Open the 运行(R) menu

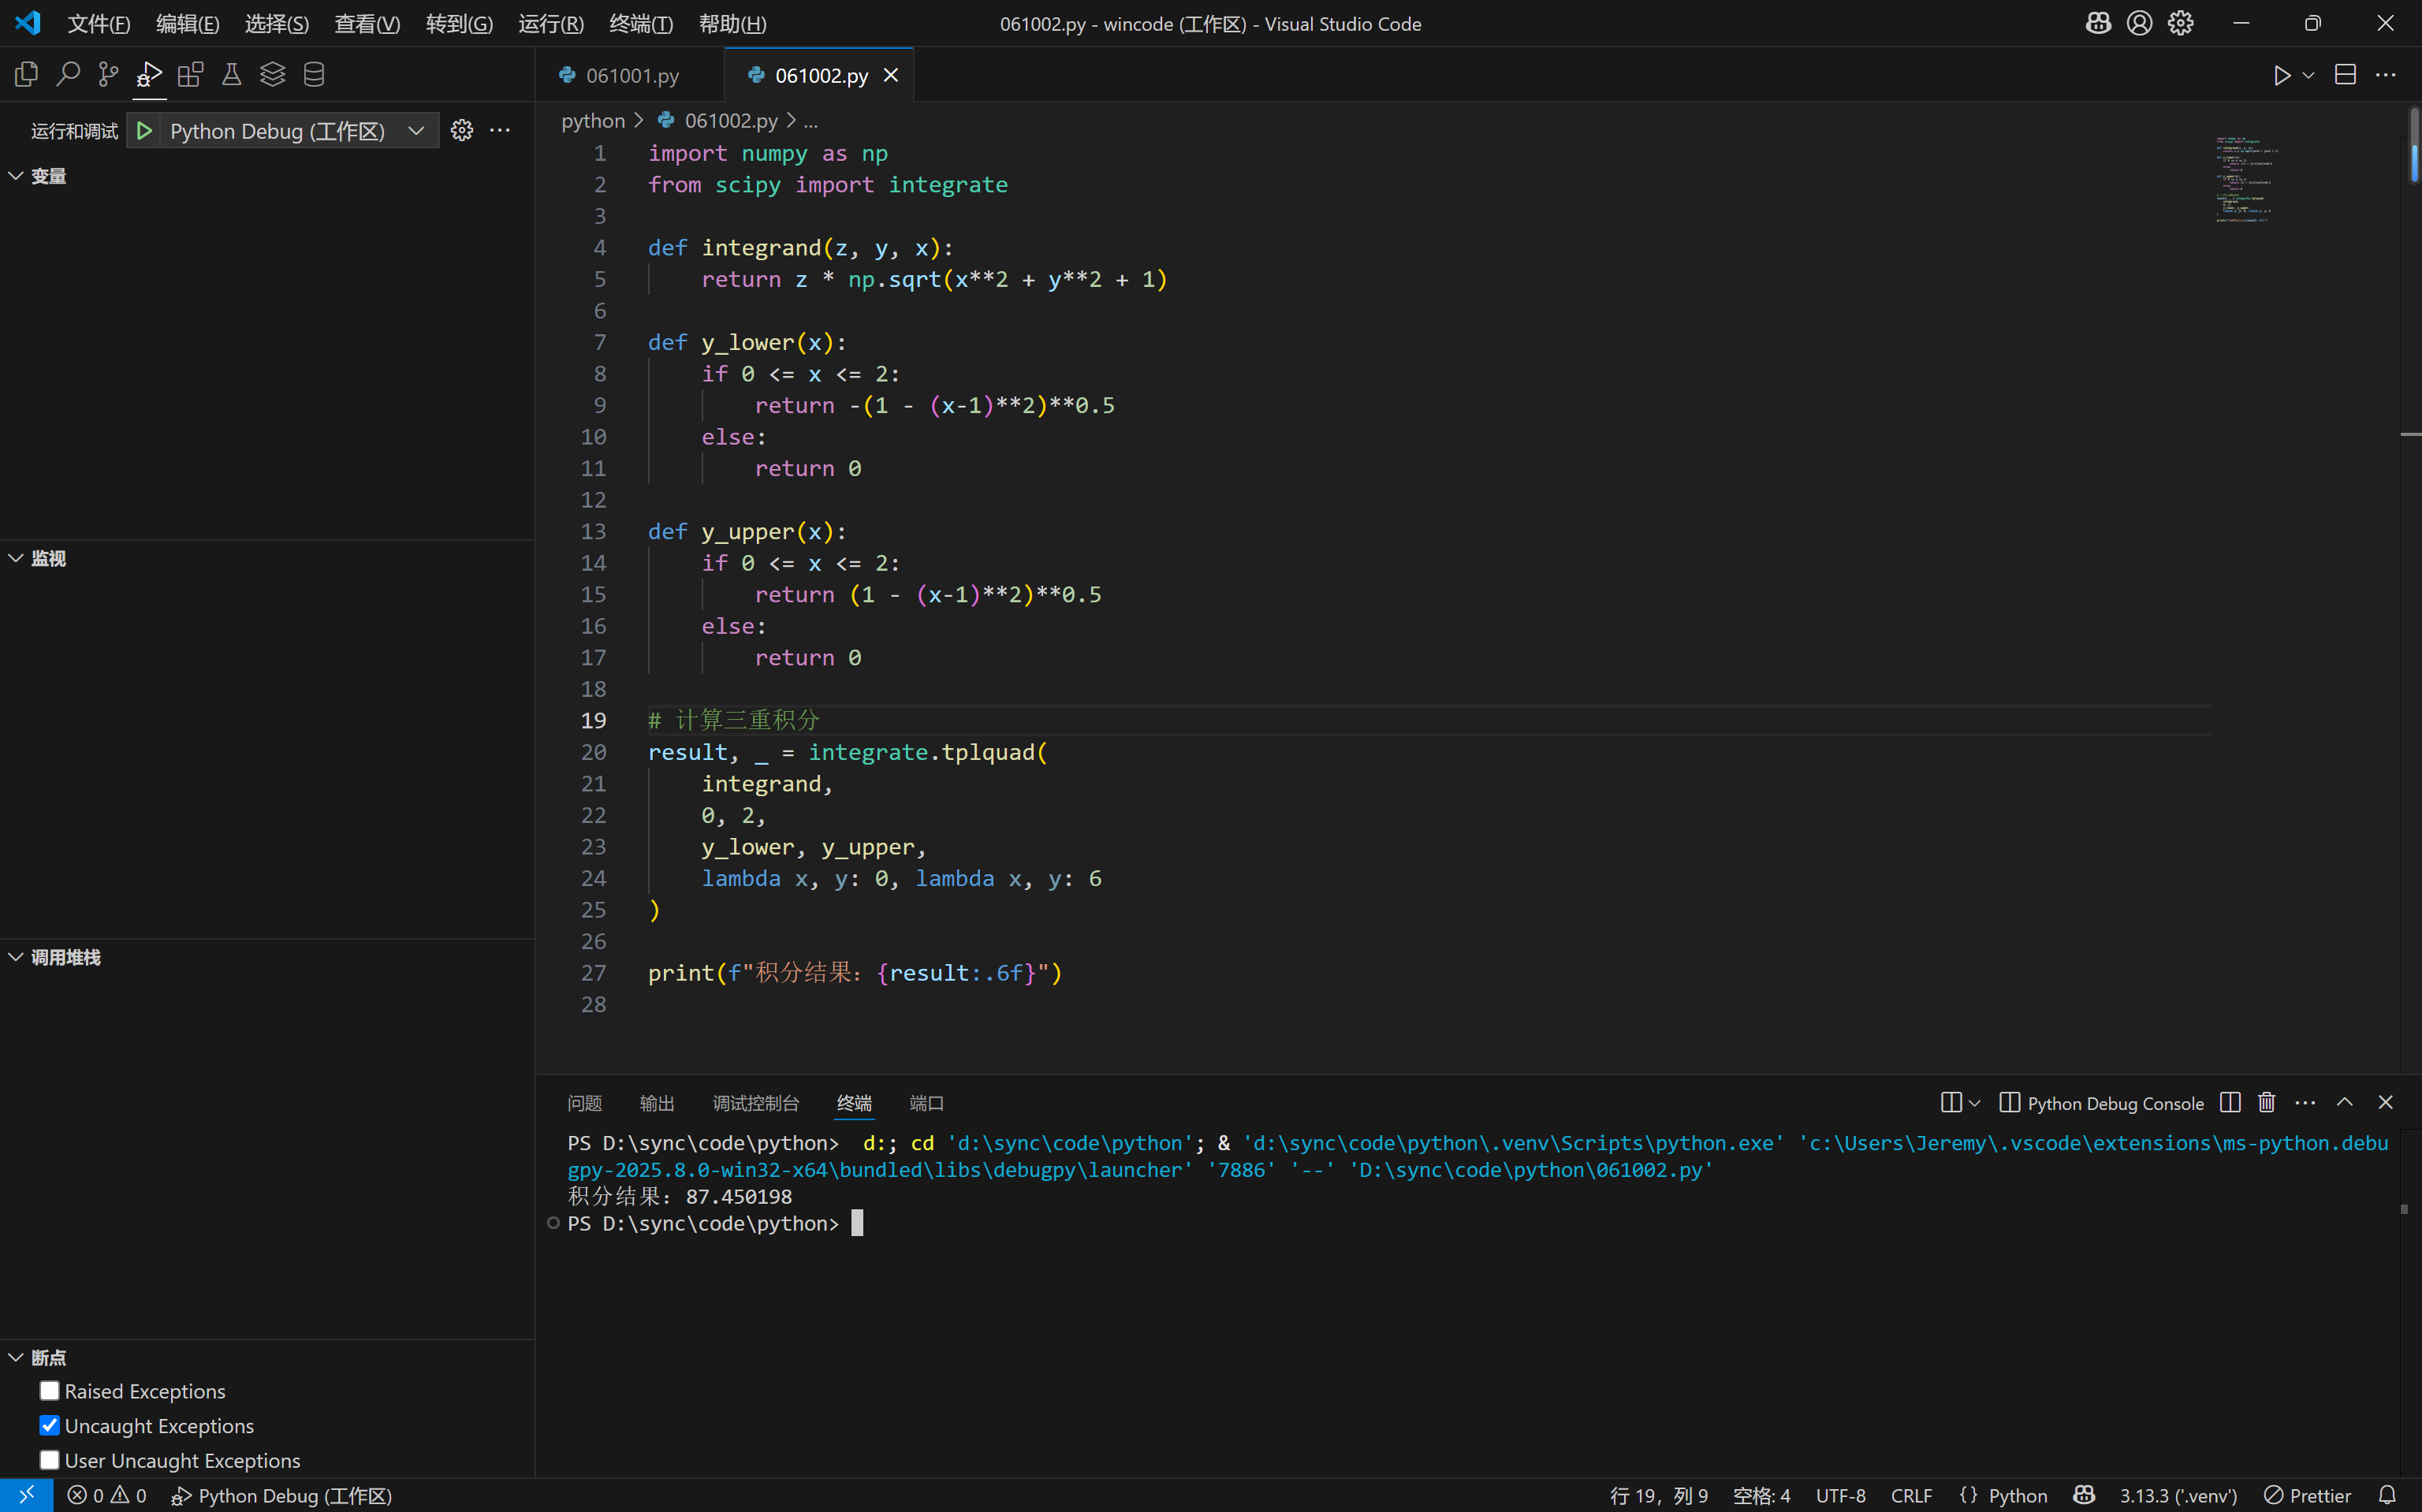click(x=550, y=23)
